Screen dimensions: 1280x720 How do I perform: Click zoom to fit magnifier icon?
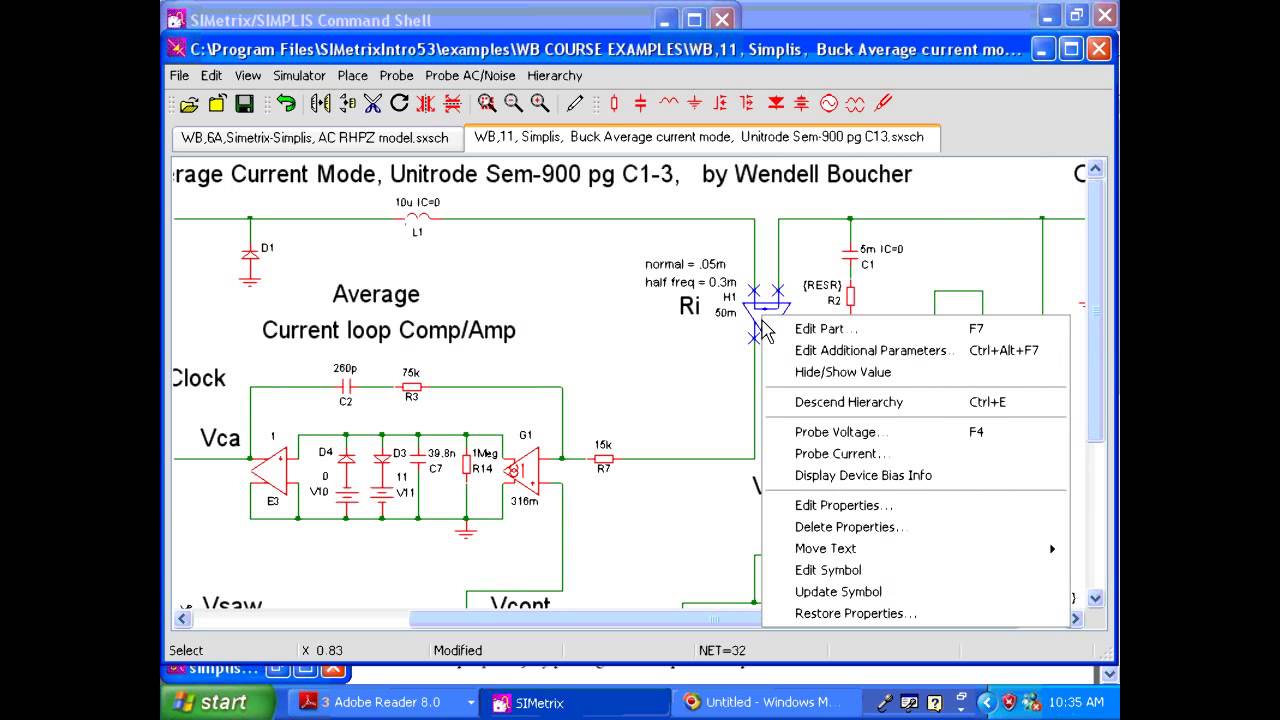(487, 103)
